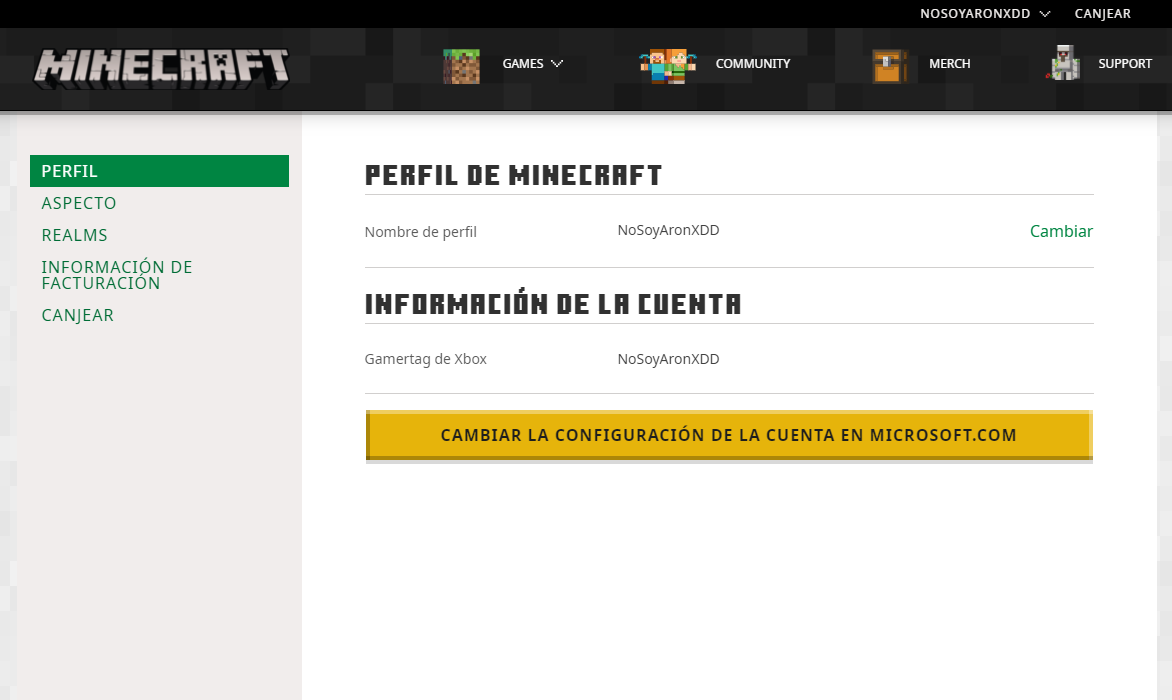Open Información de Facturación in sidebar
This screenshot has width=1172, height=700.
(117, 275)
